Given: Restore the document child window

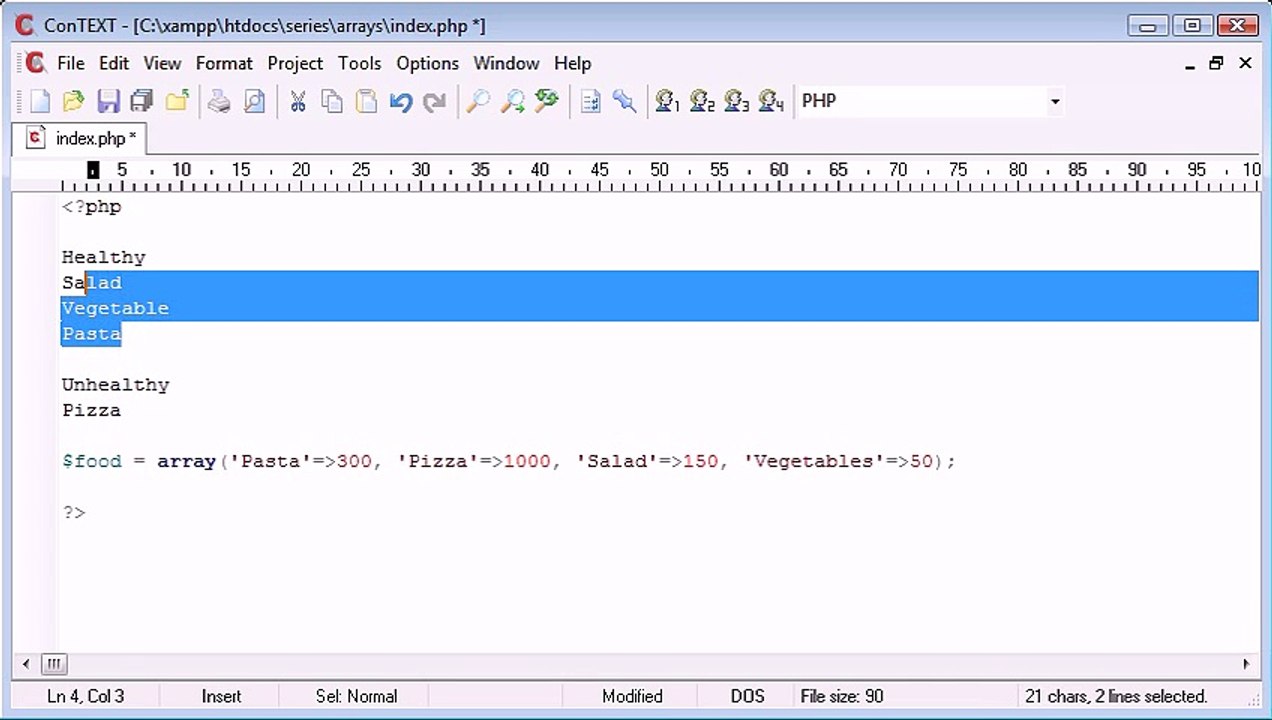Looking at the screenshot, I should tap(1216, 63).
